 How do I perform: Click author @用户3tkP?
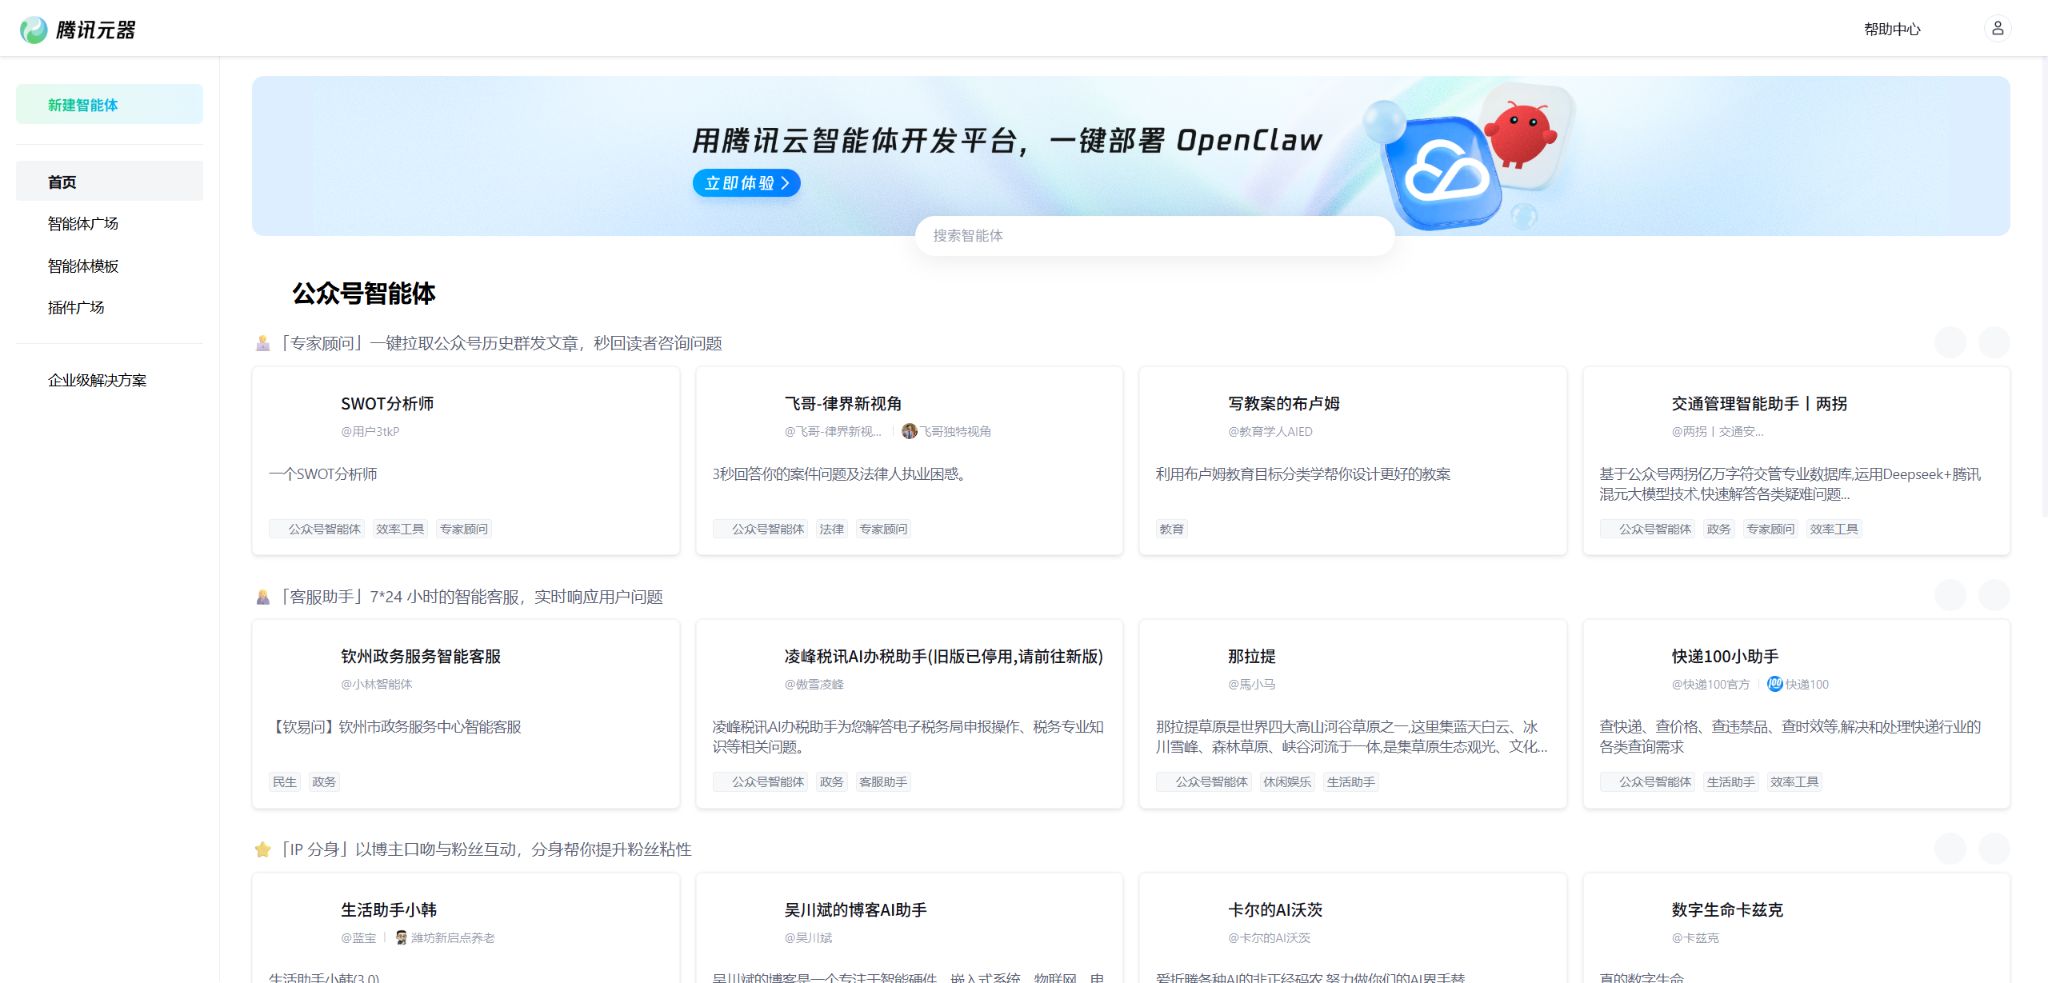(370, 432)
